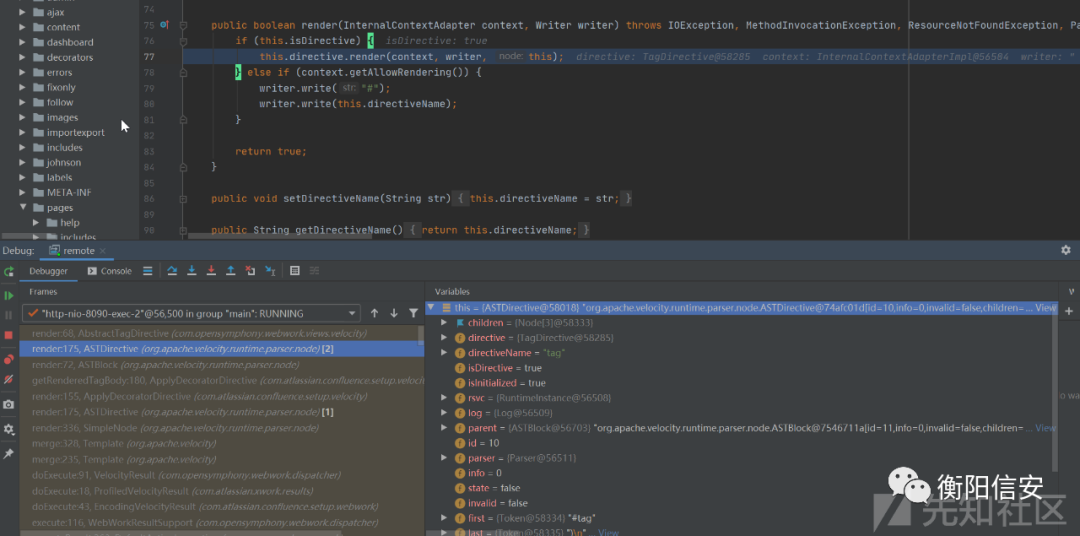Click the Step Out icon
Viewport: 1080px width, 536px height.
pos(231,271)
